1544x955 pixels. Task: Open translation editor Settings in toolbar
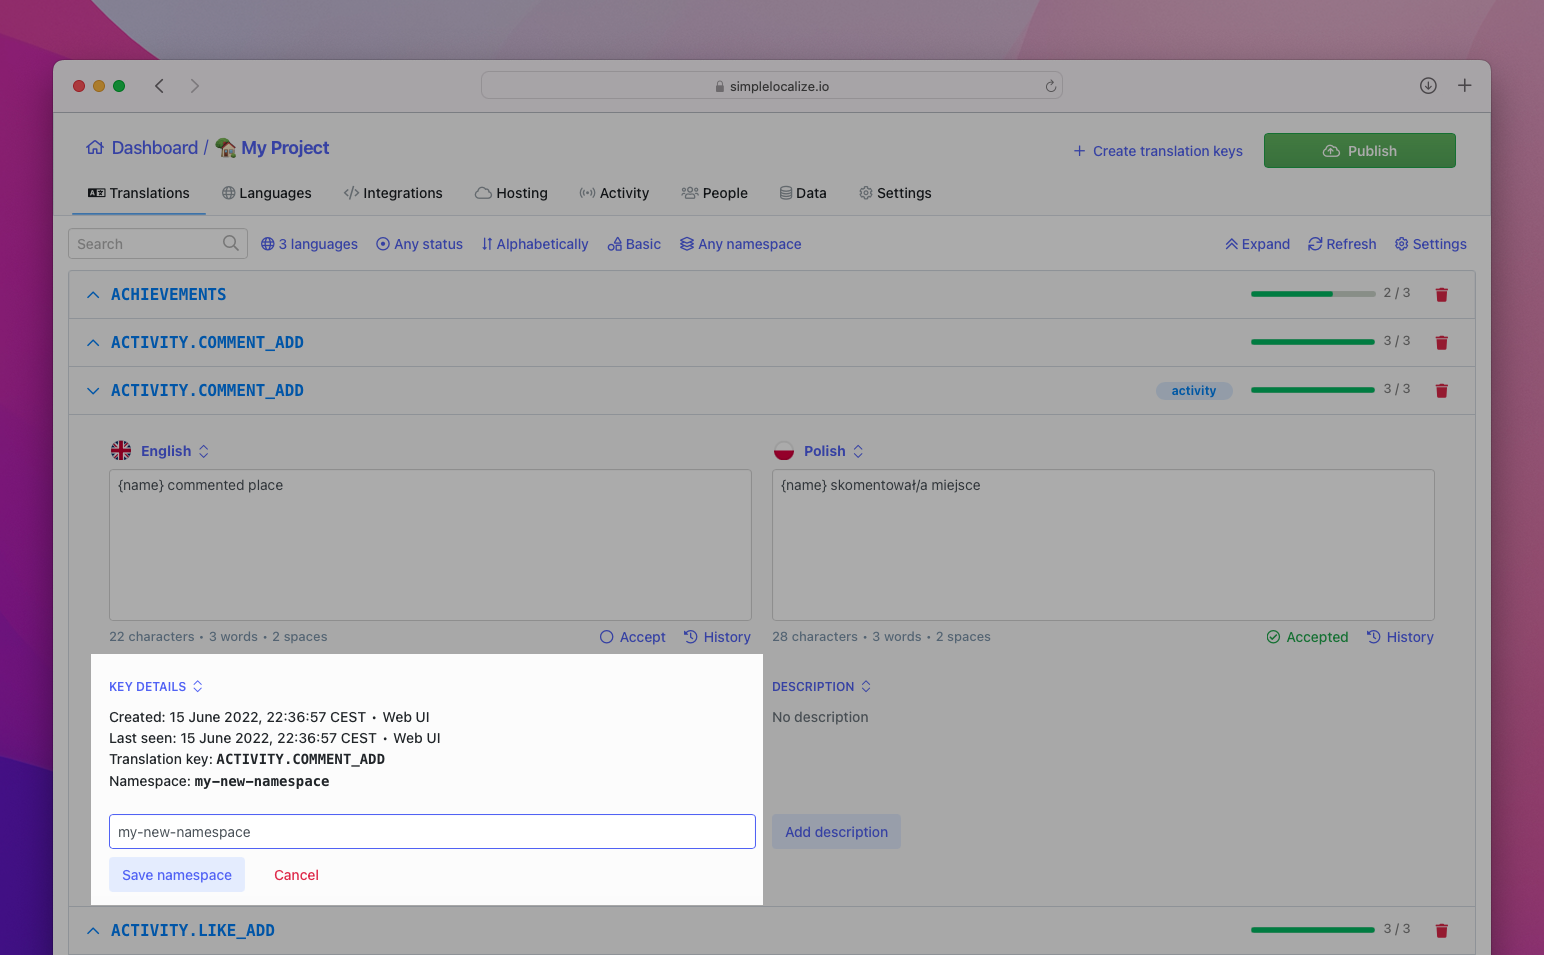(x=1431, y=244)
